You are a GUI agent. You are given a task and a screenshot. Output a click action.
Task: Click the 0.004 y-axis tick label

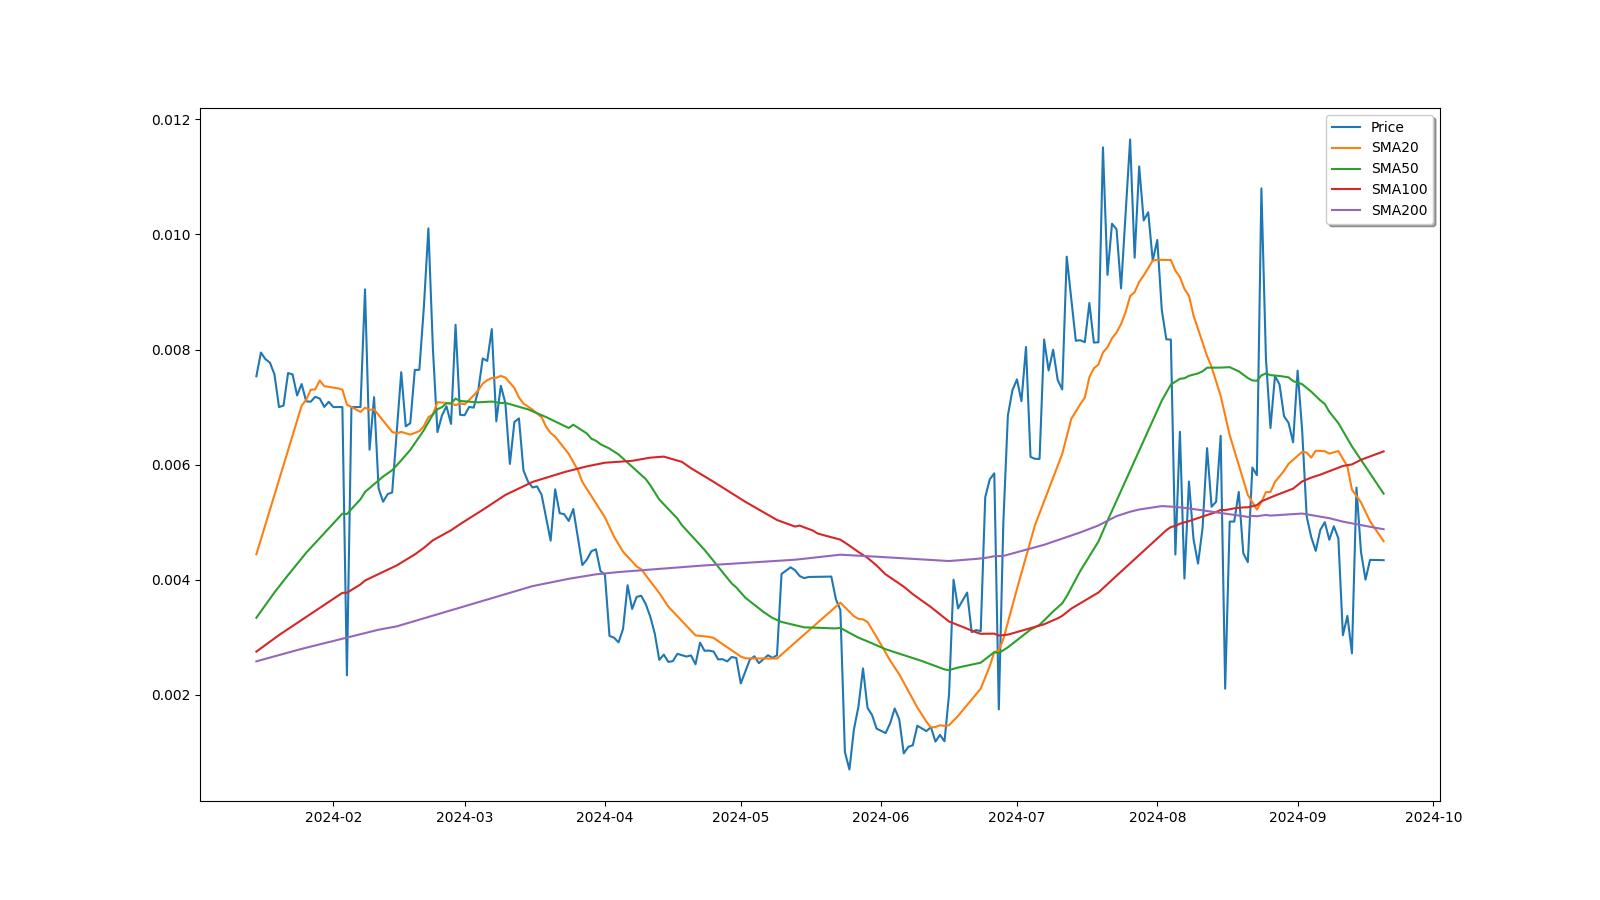click(x=171, y=581)
